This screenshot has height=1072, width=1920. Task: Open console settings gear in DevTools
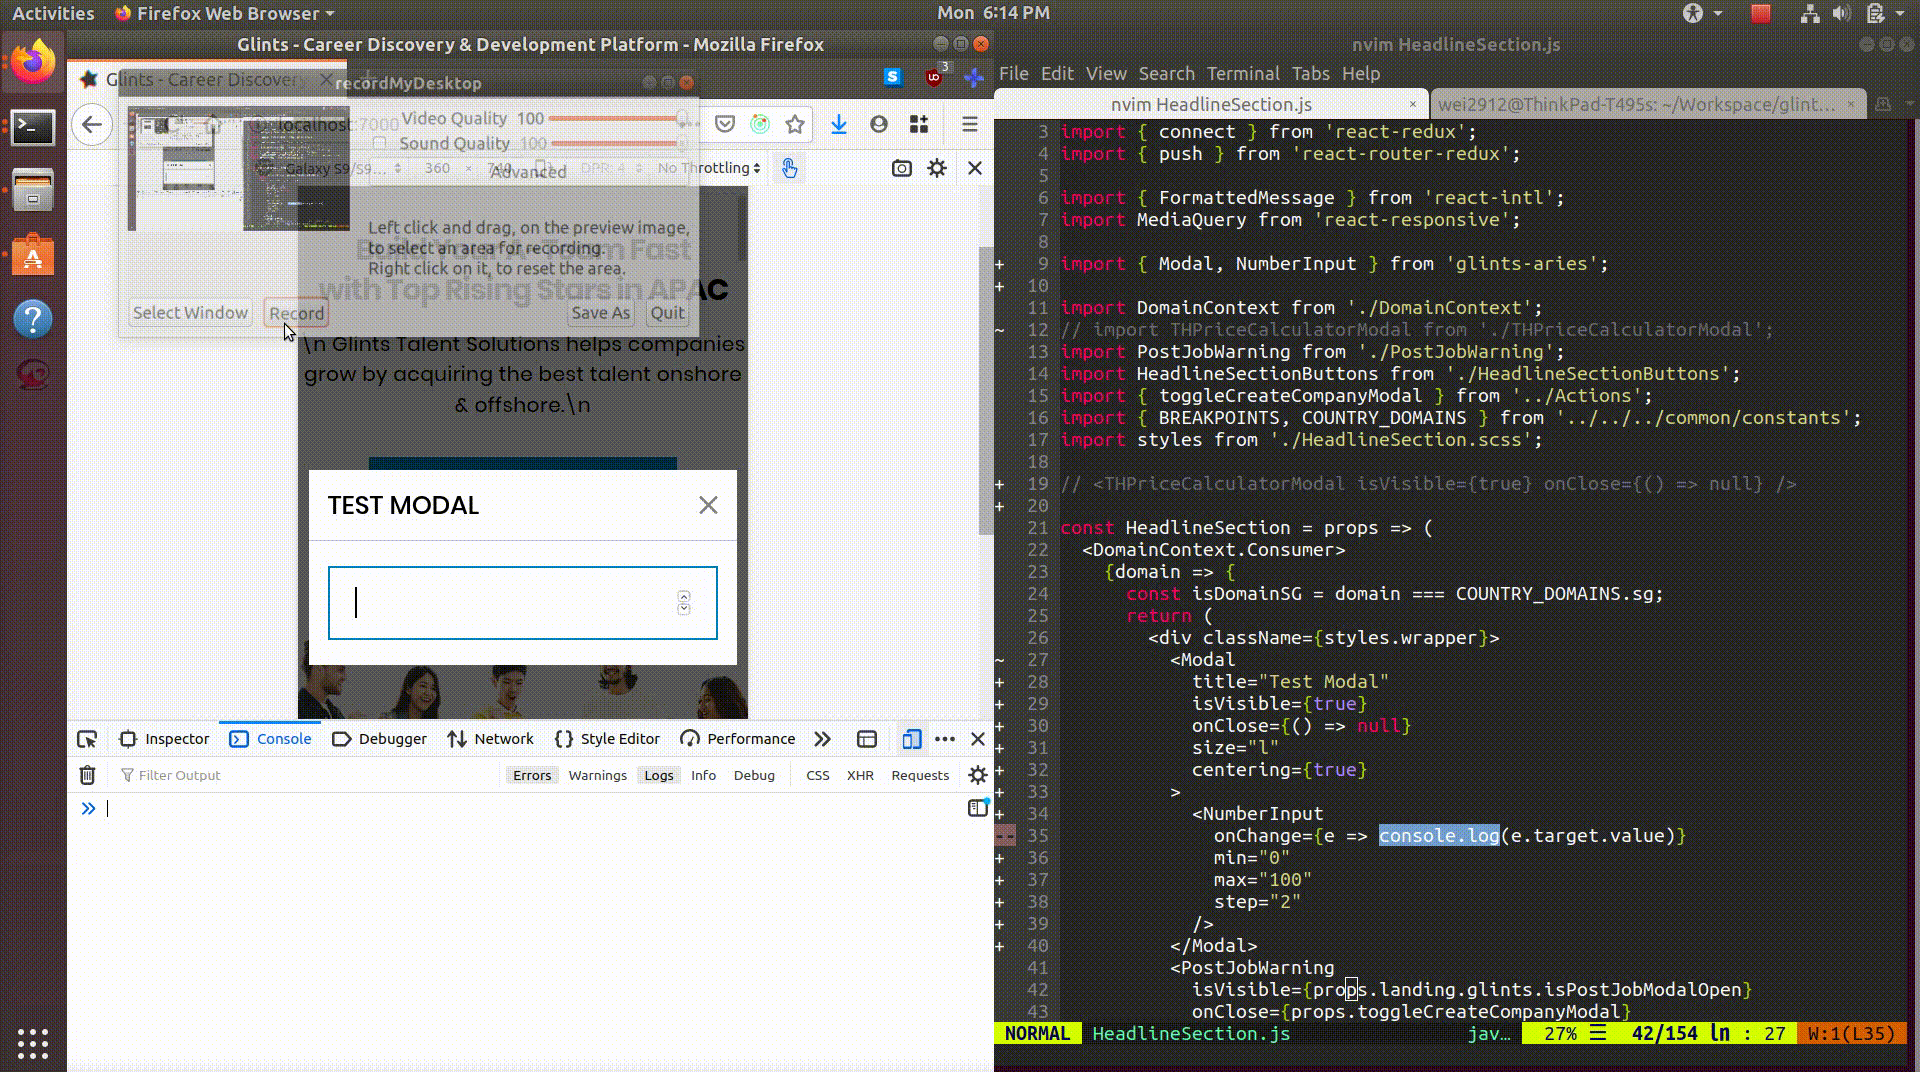tap(978, 775)
